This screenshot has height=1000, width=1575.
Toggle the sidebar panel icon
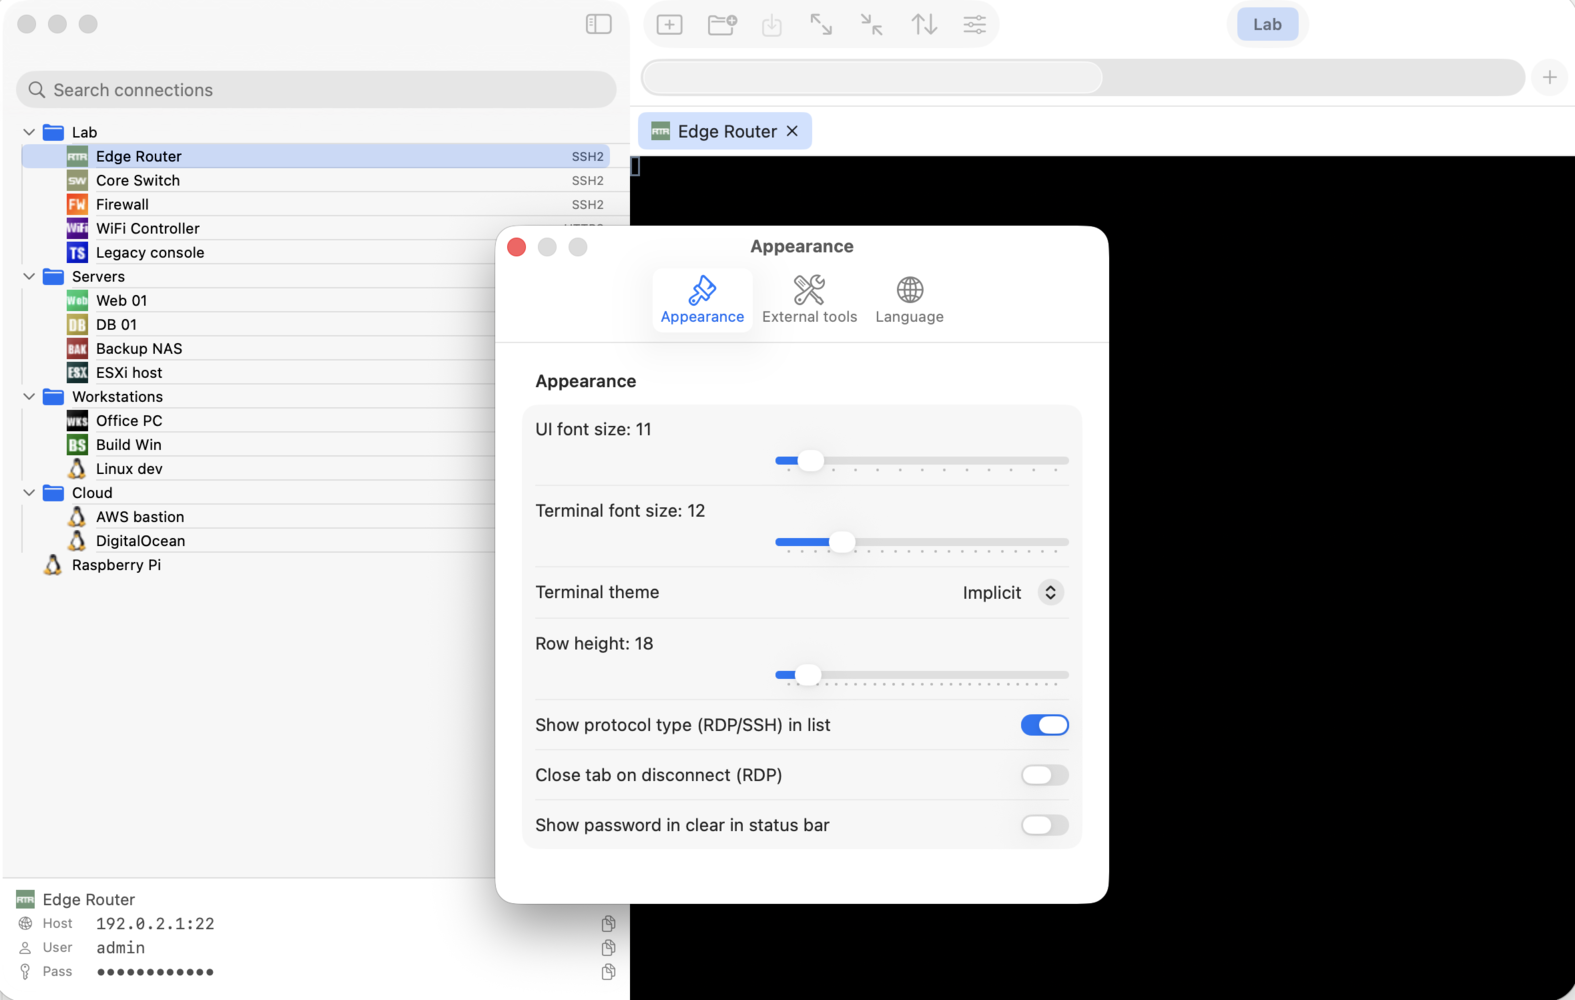point(598,24)
